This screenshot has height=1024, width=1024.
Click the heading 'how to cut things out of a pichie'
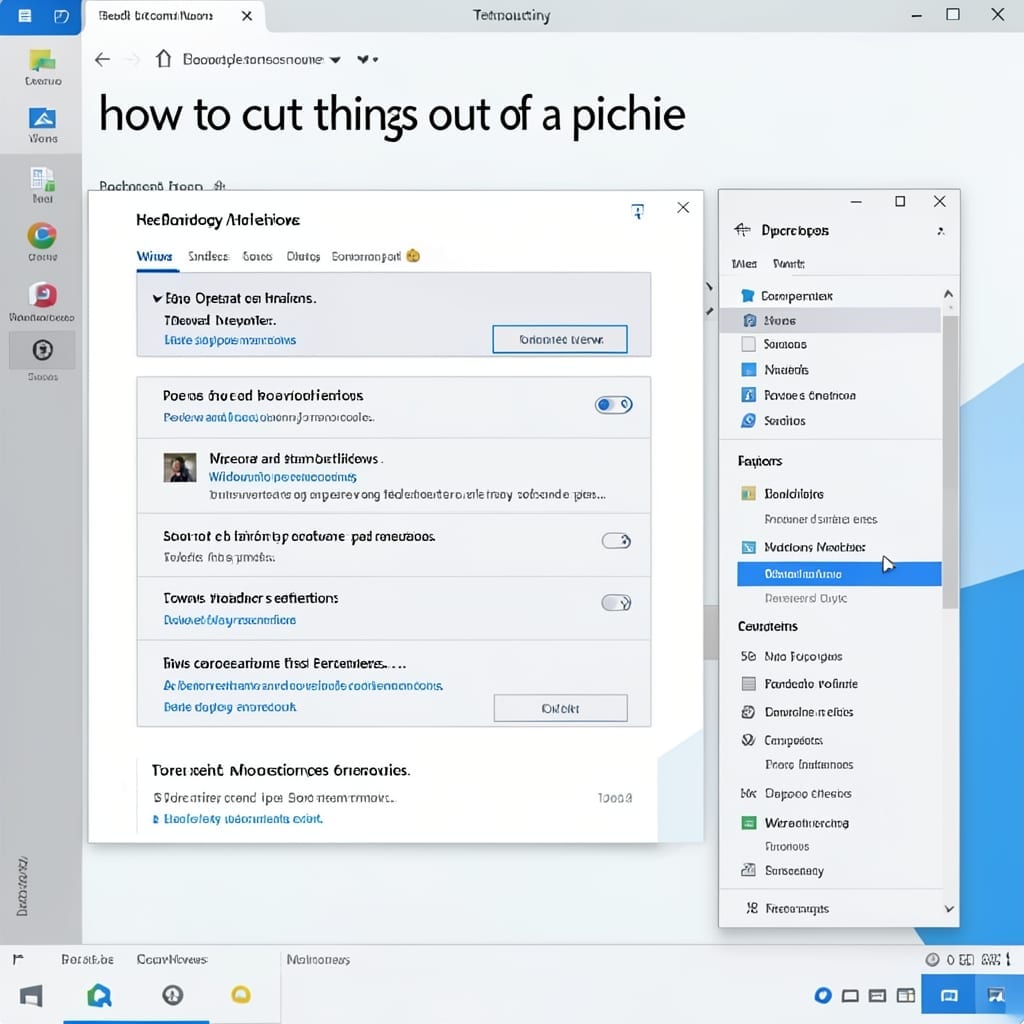pyautogui.click(x=392, y=115)
